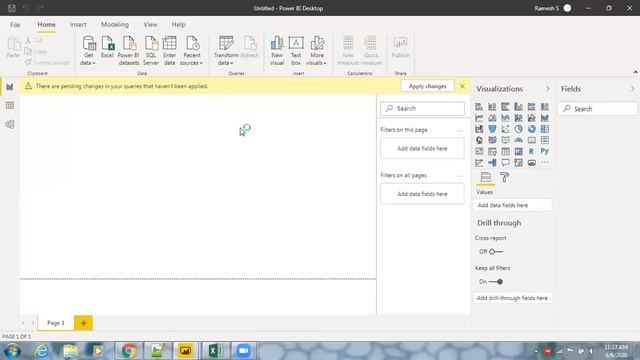Switch to Model view in sidebar
Screen dimensions: 640x360
pos(10,124)
